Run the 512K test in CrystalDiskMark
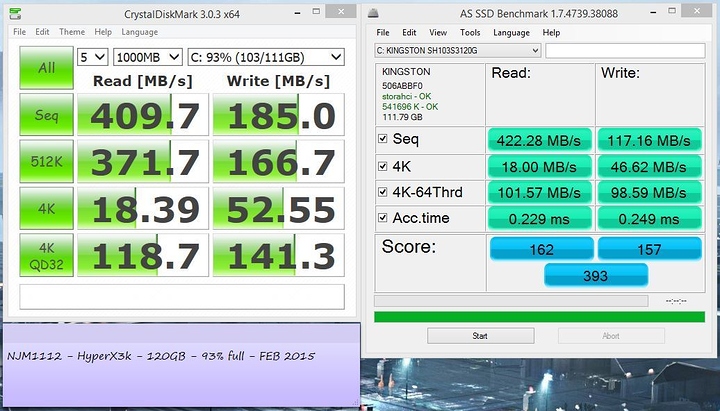The width and height of the screenshot is (720, 411). 45,163
